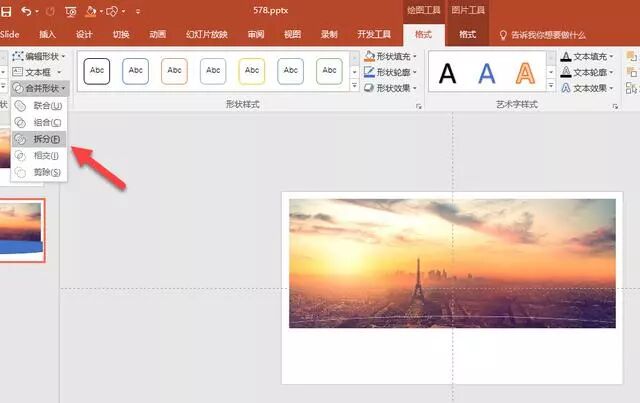Apply the green outline Abc shape style
This screenshot has height=403, width=640.
pos(329,71)
